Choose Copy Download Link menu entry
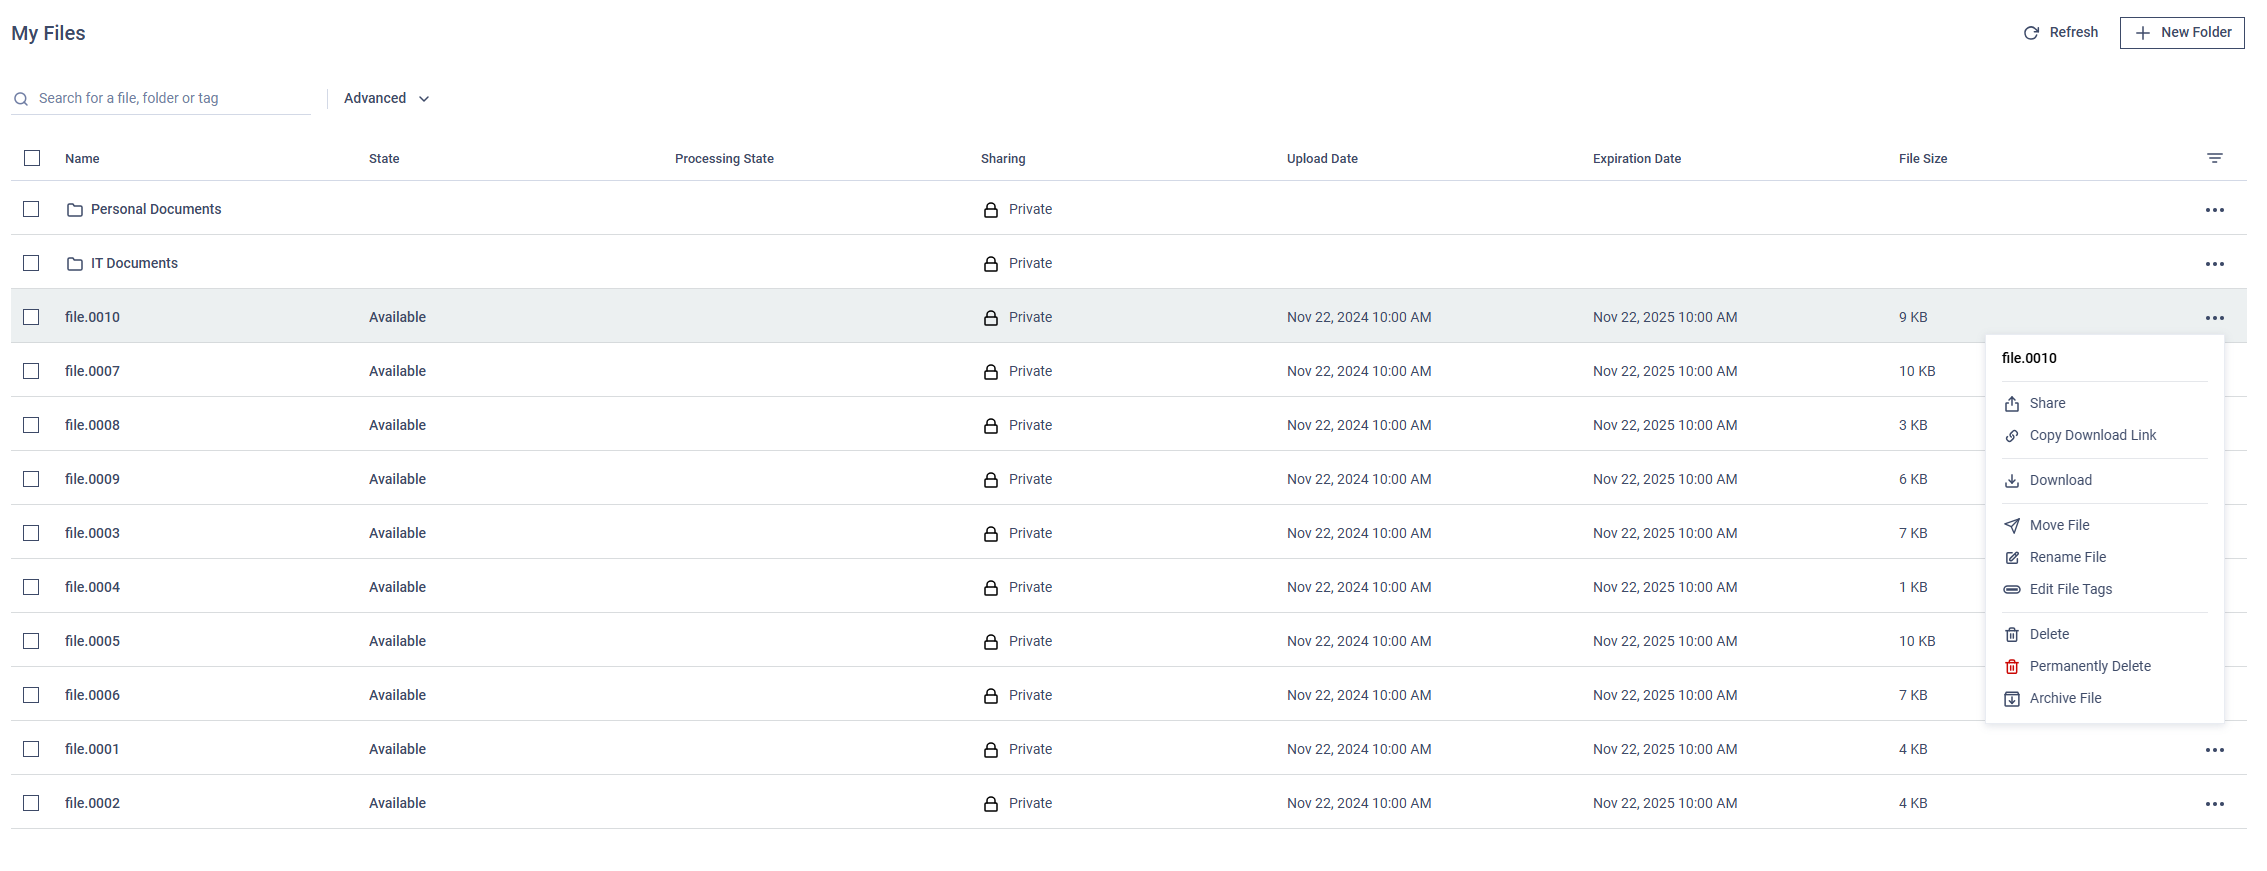 pyautogui.click(x=2105, y=435)
